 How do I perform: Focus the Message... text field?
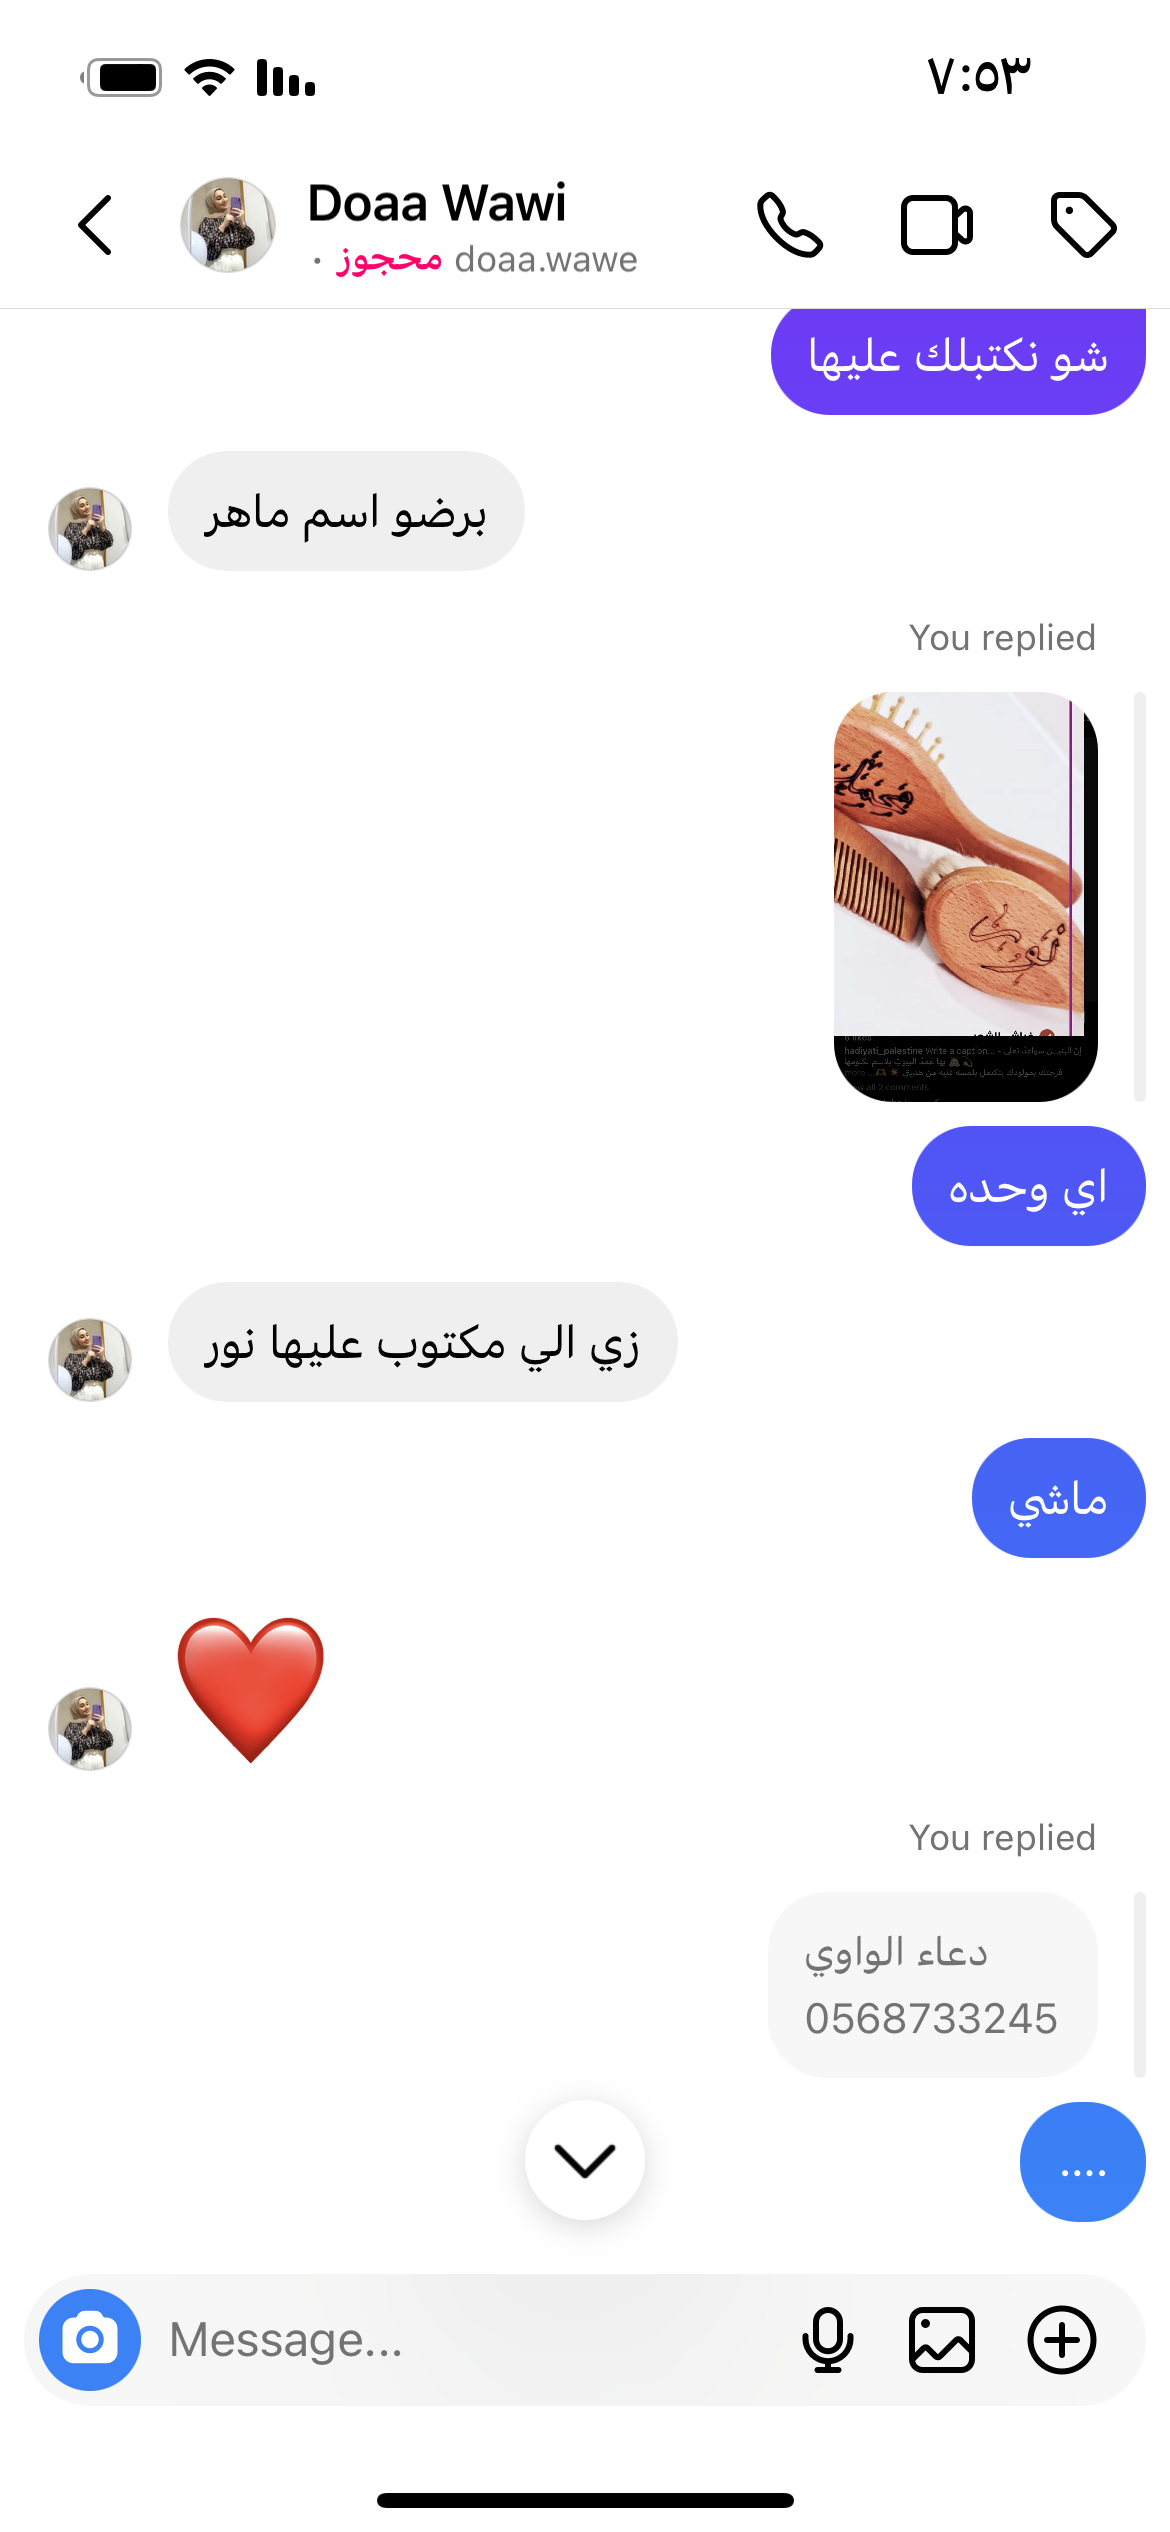[x=470, y=2340]
